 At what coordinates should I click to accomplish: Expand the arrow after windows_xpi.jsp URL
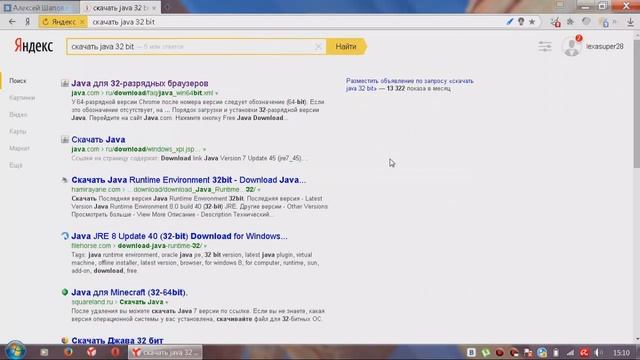(204, 149)
